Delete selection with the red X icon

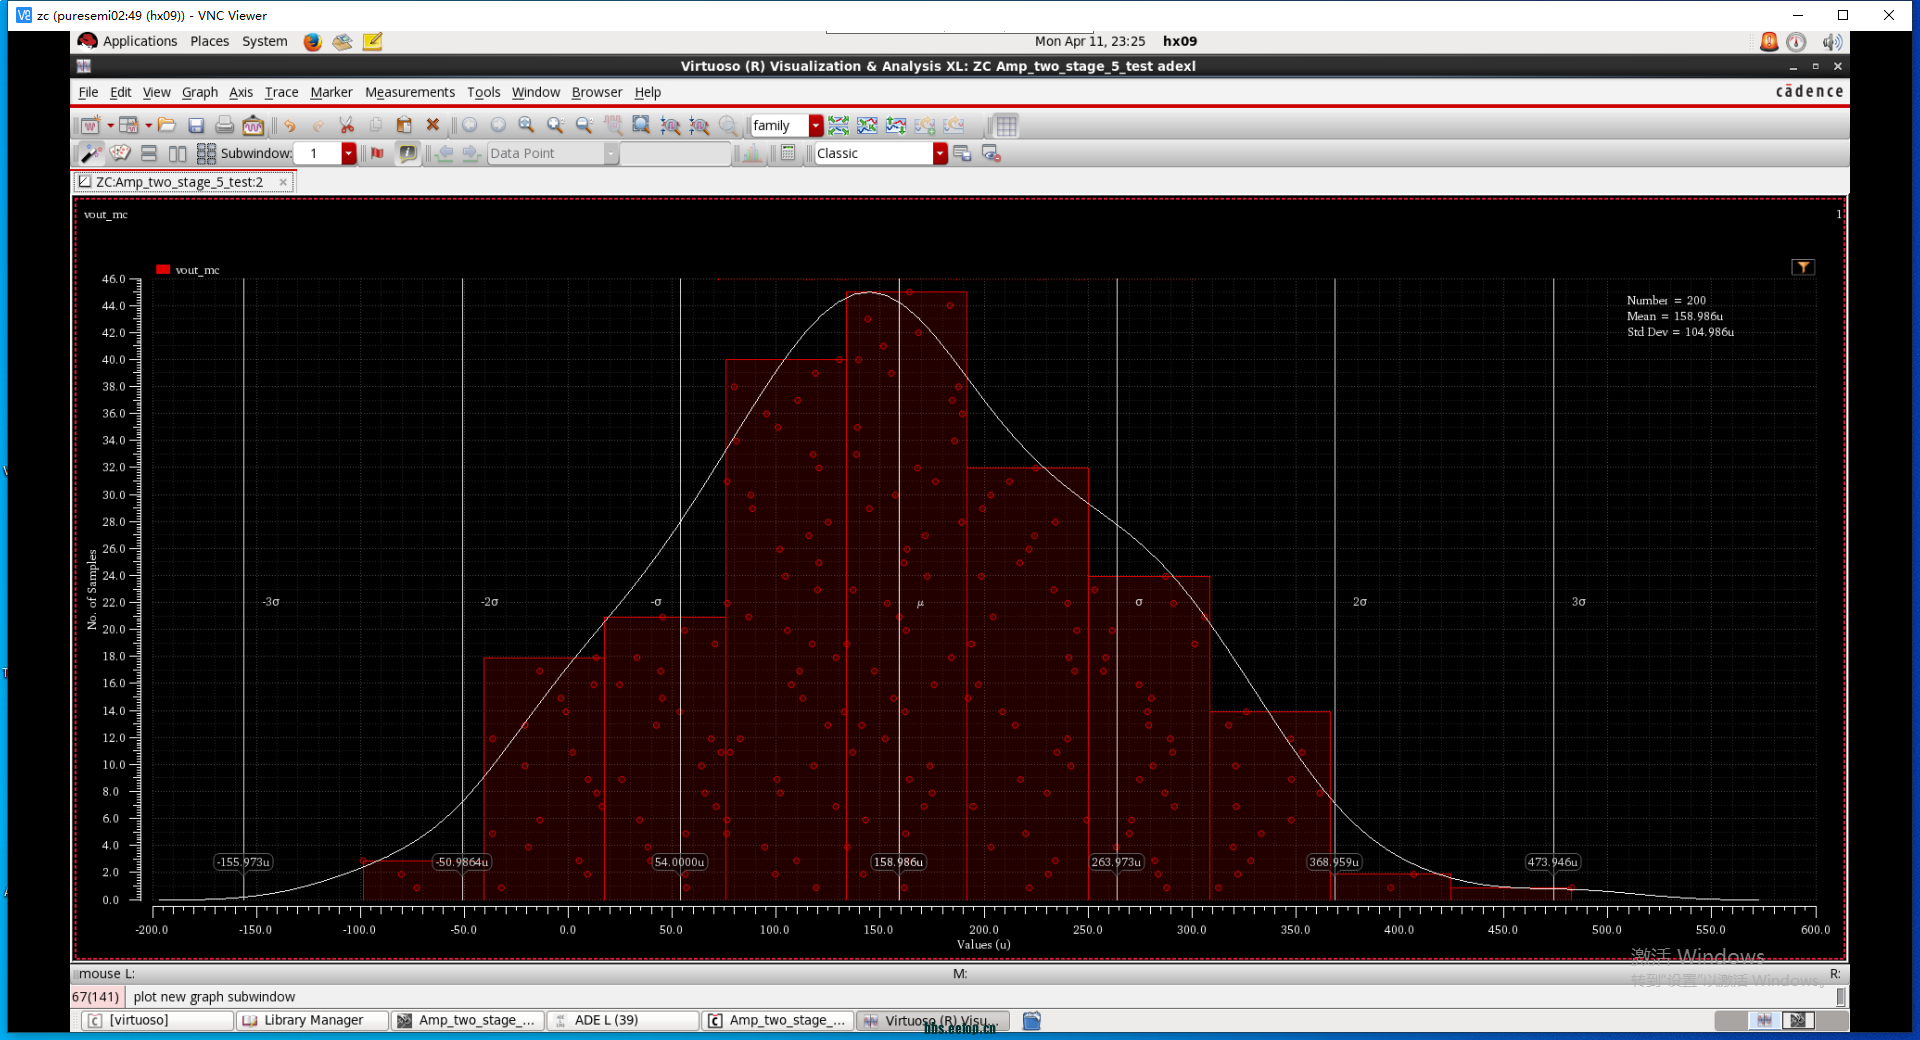click(x=433, y=125)
